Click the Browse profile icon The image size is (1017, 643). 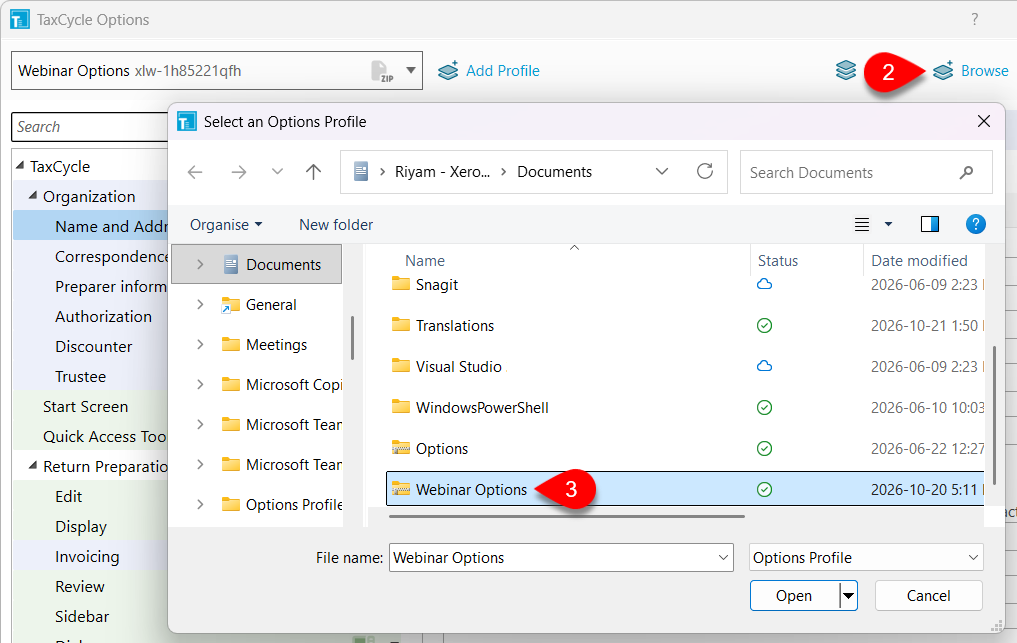coord(943,70)
